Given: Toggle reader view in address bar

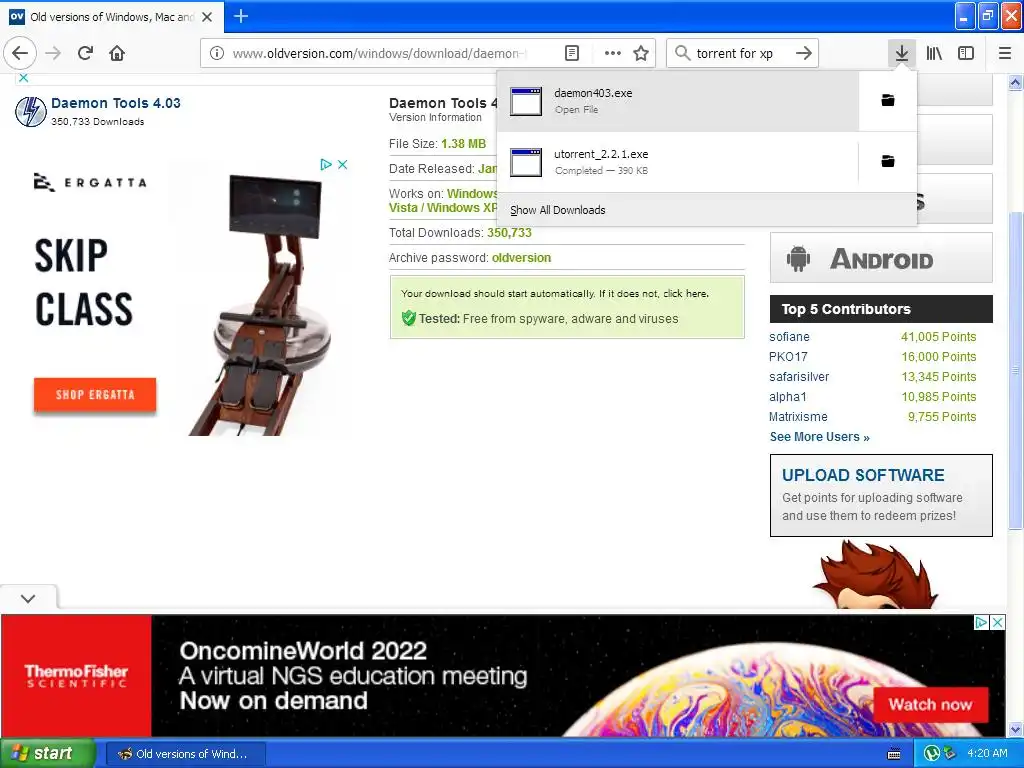Looking at the screenshot, I should (x=571, y=54).
